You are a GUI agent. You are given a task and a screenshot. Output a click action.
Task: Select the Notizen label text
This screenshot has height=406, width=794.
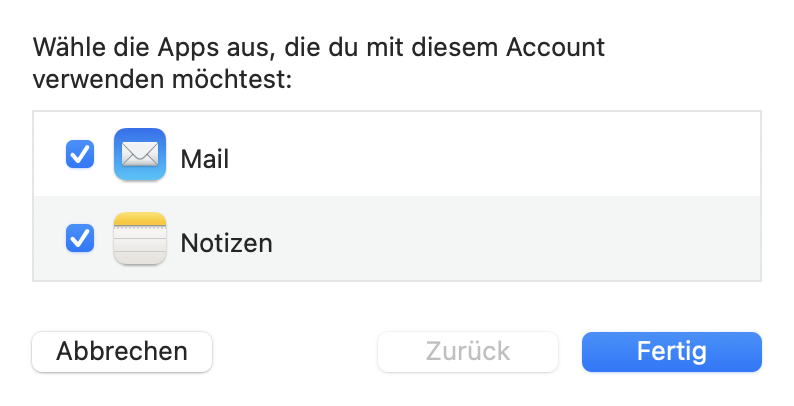(226, 243)
